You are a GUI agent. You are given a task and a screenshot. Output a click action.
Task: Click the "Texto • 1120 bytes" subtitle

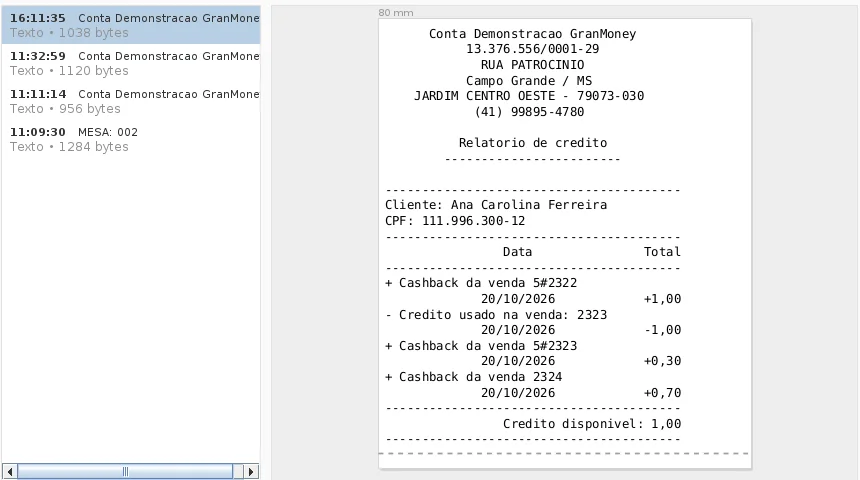[x=69, y=71]
